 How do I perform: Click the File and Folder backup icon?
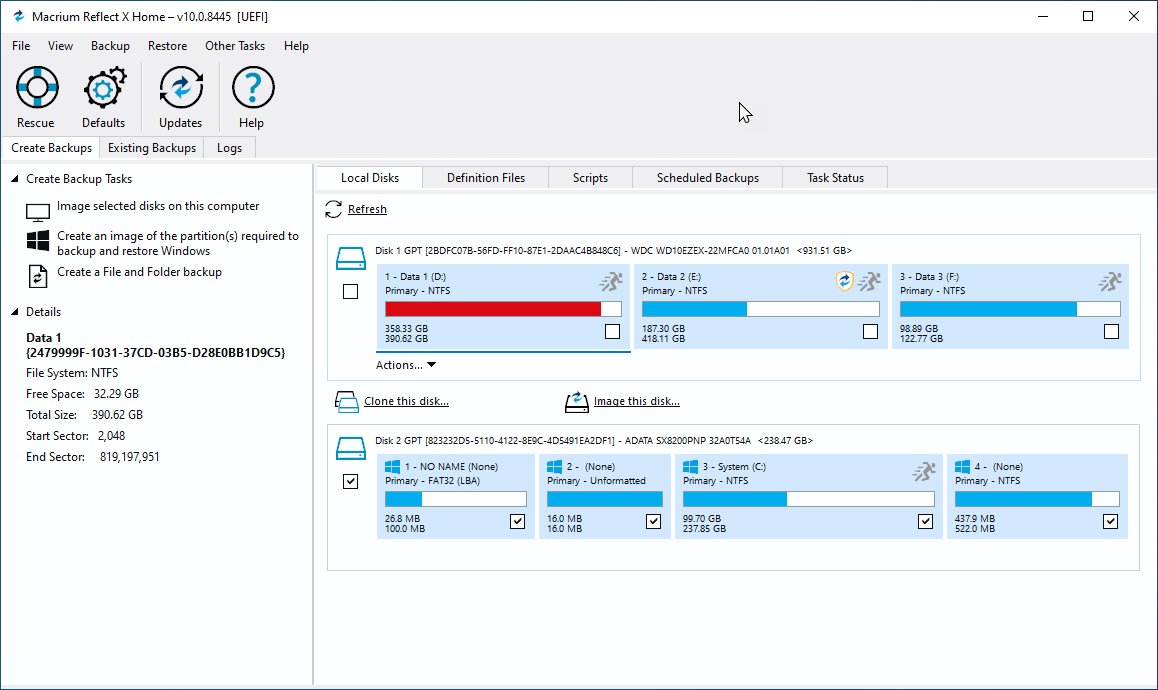click(38, 276)
